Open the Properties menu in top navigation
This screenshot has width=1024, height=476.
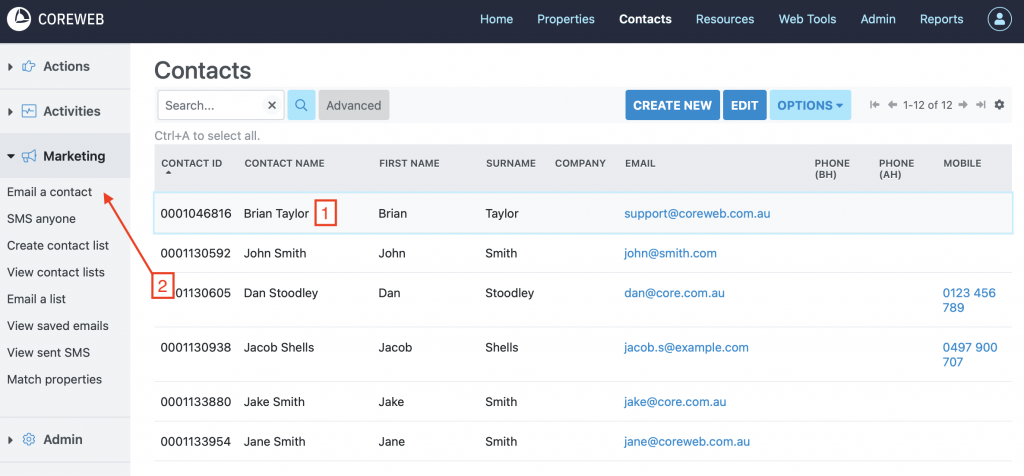(x=565, y=19)
